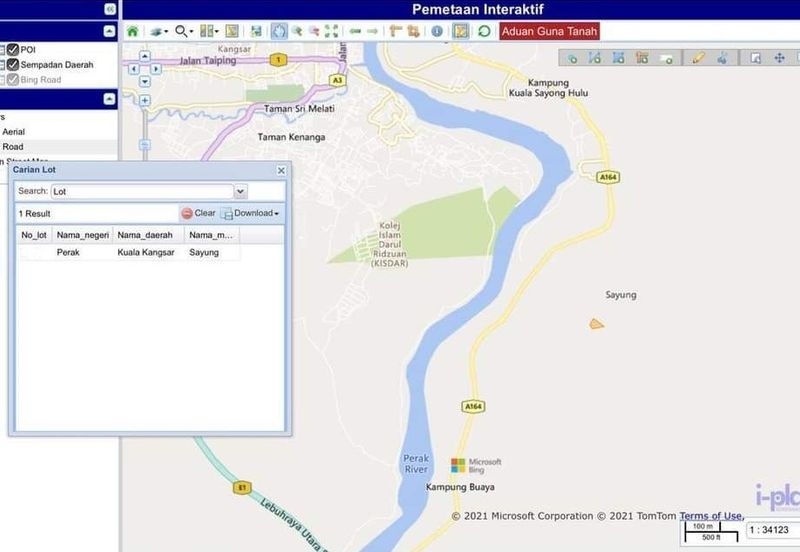Select the Road basemap item
Viewport: 800px width, 552px height.
(13, 146)
